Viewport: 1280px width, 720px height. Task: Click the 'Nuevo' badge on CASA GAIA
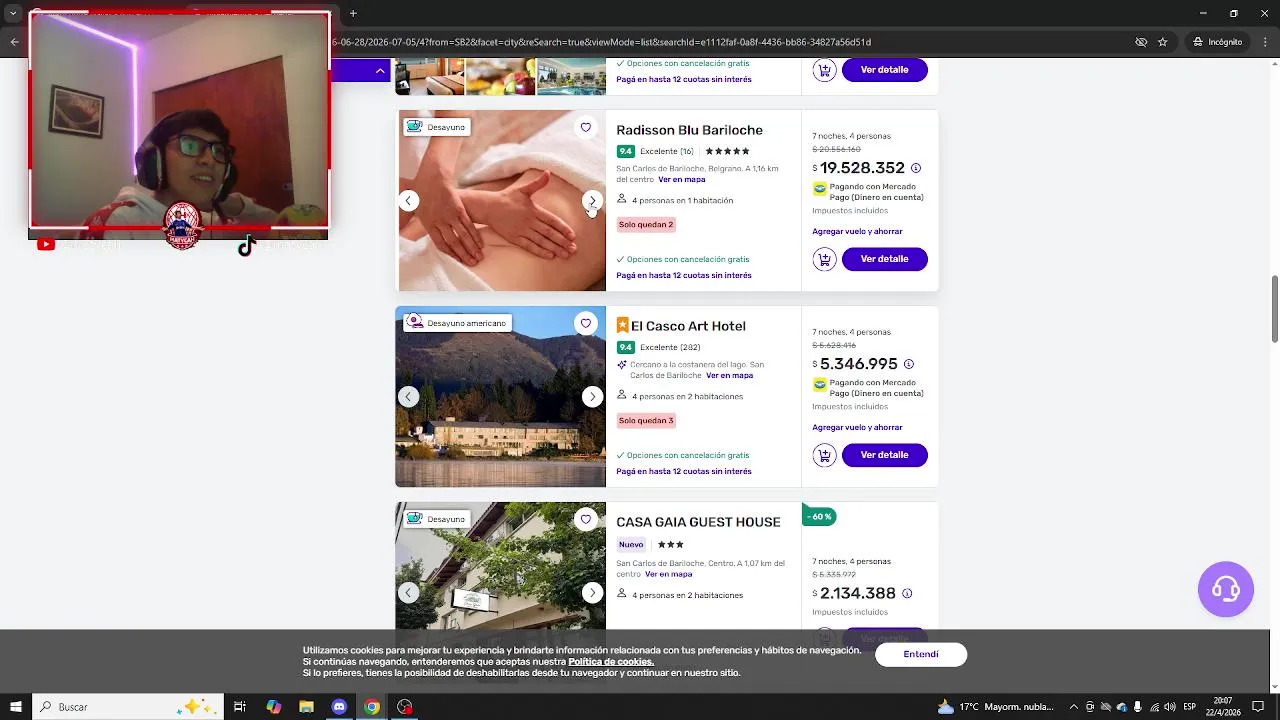631,545
